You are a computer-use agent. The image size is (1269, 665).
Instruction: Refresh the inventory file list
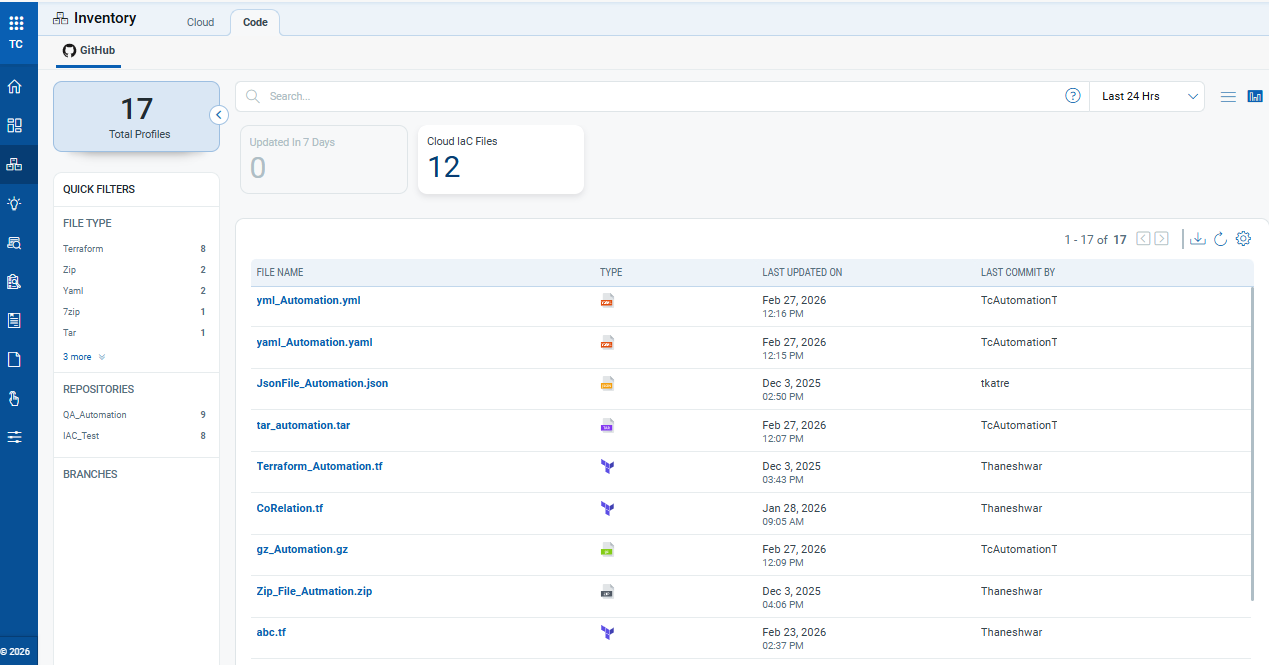(1220, 239)
